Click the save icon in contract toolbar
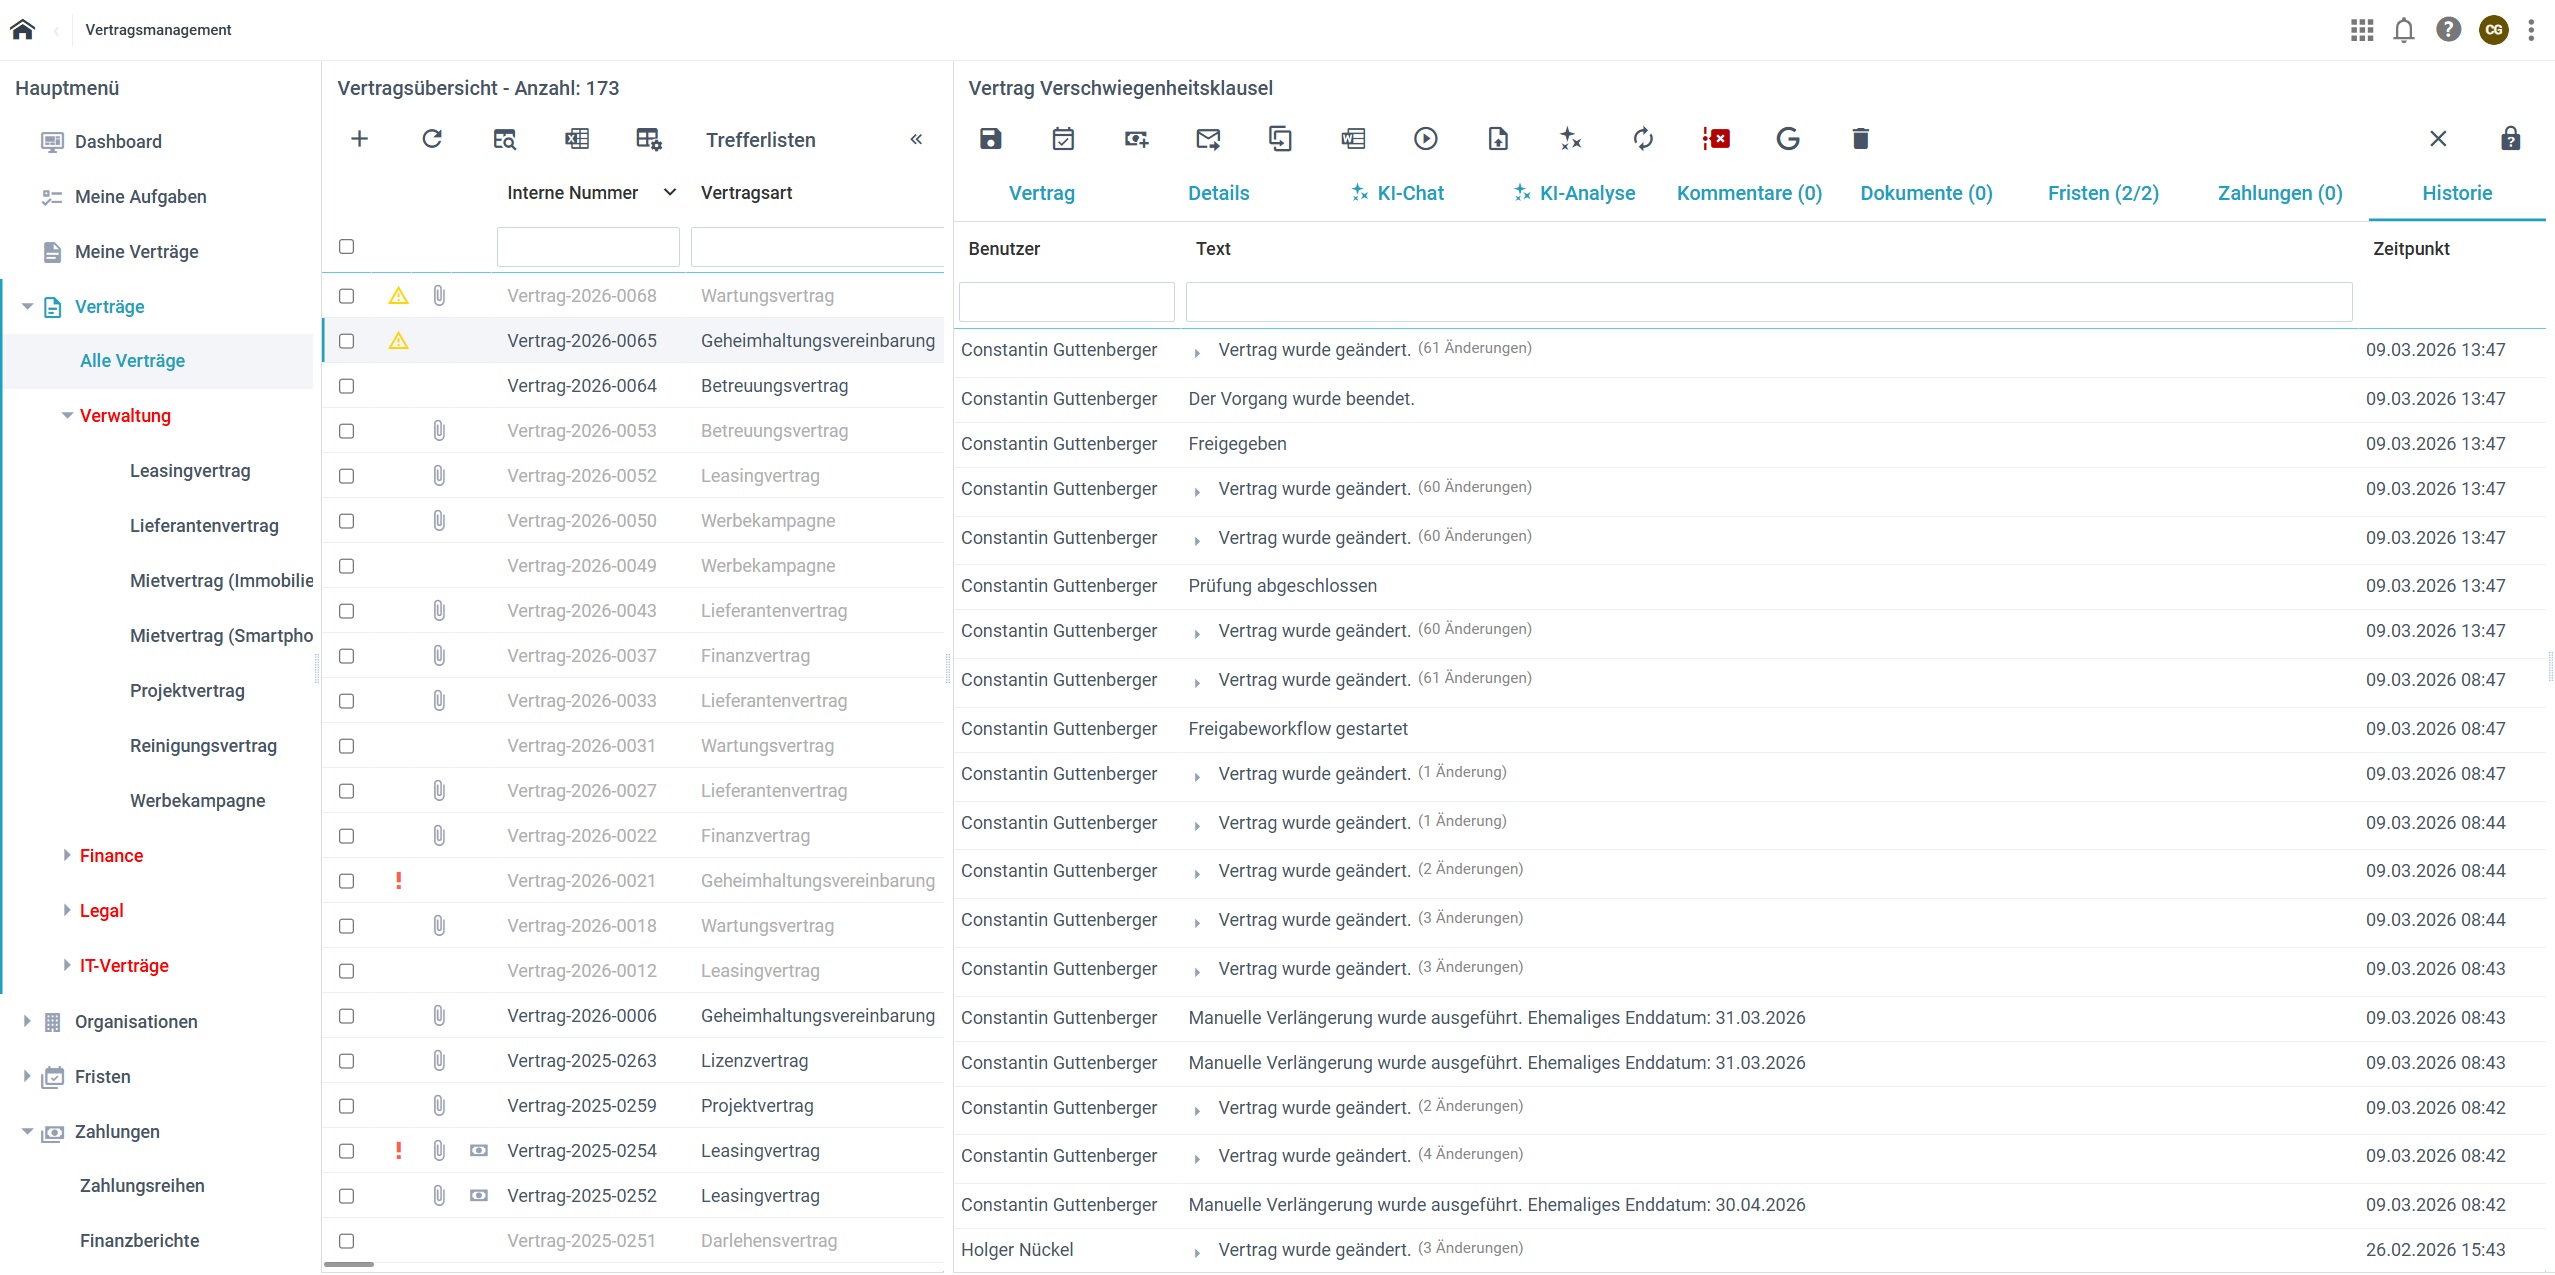The image size is (2555, 1275). pyautogui.click(x=990, y=139)
